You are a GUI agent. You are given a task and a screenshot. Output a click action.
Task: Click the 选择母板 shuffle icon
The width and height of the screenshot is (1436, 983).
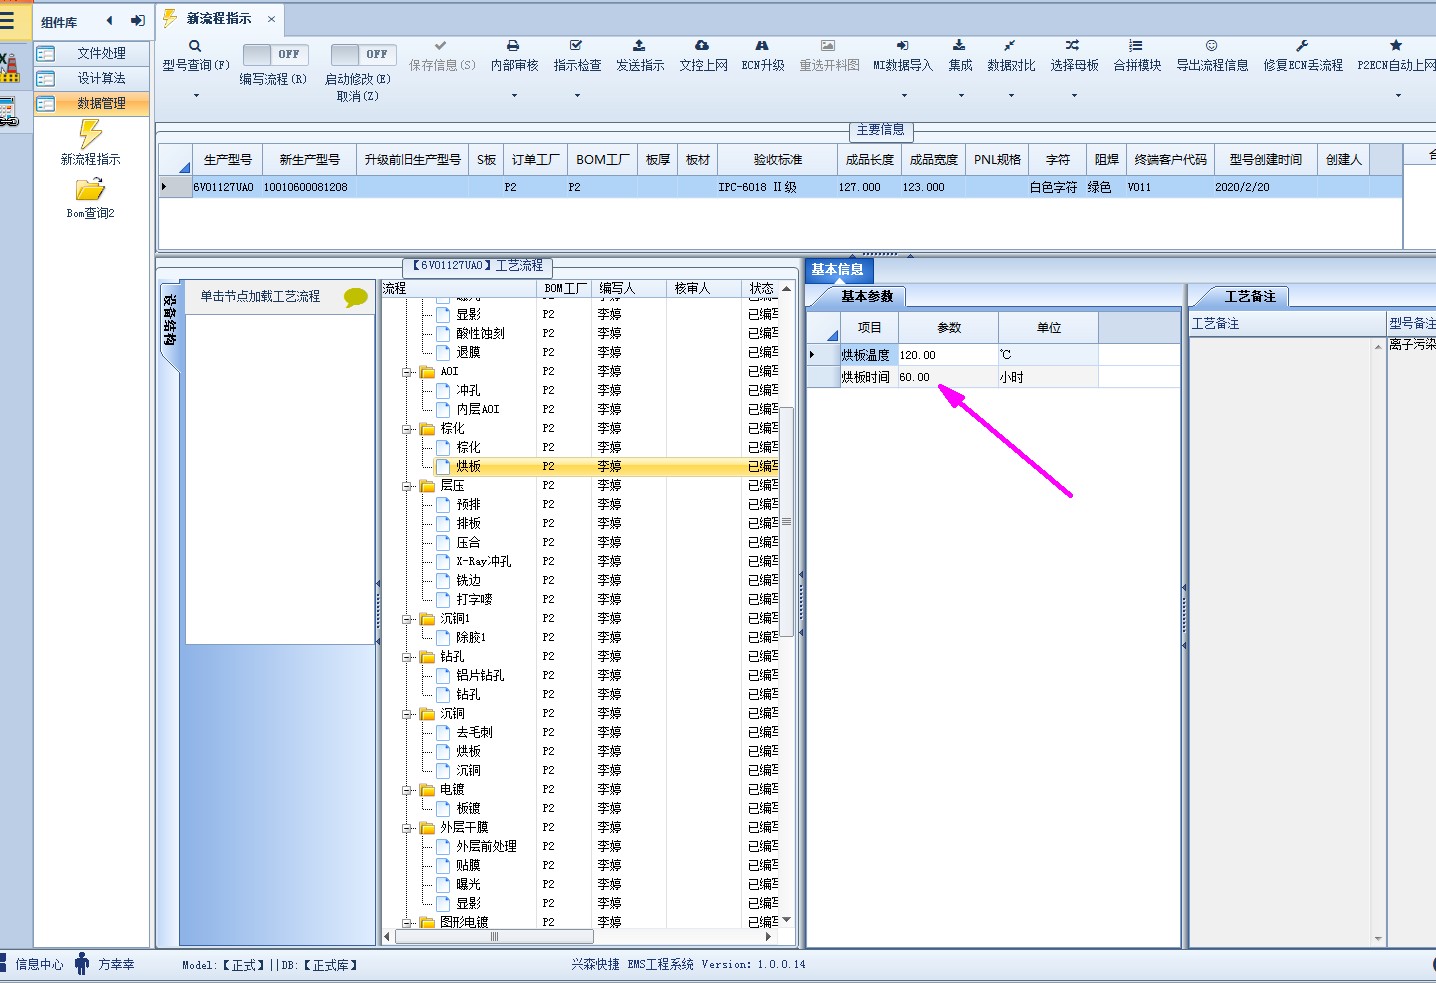[1073, 46]
